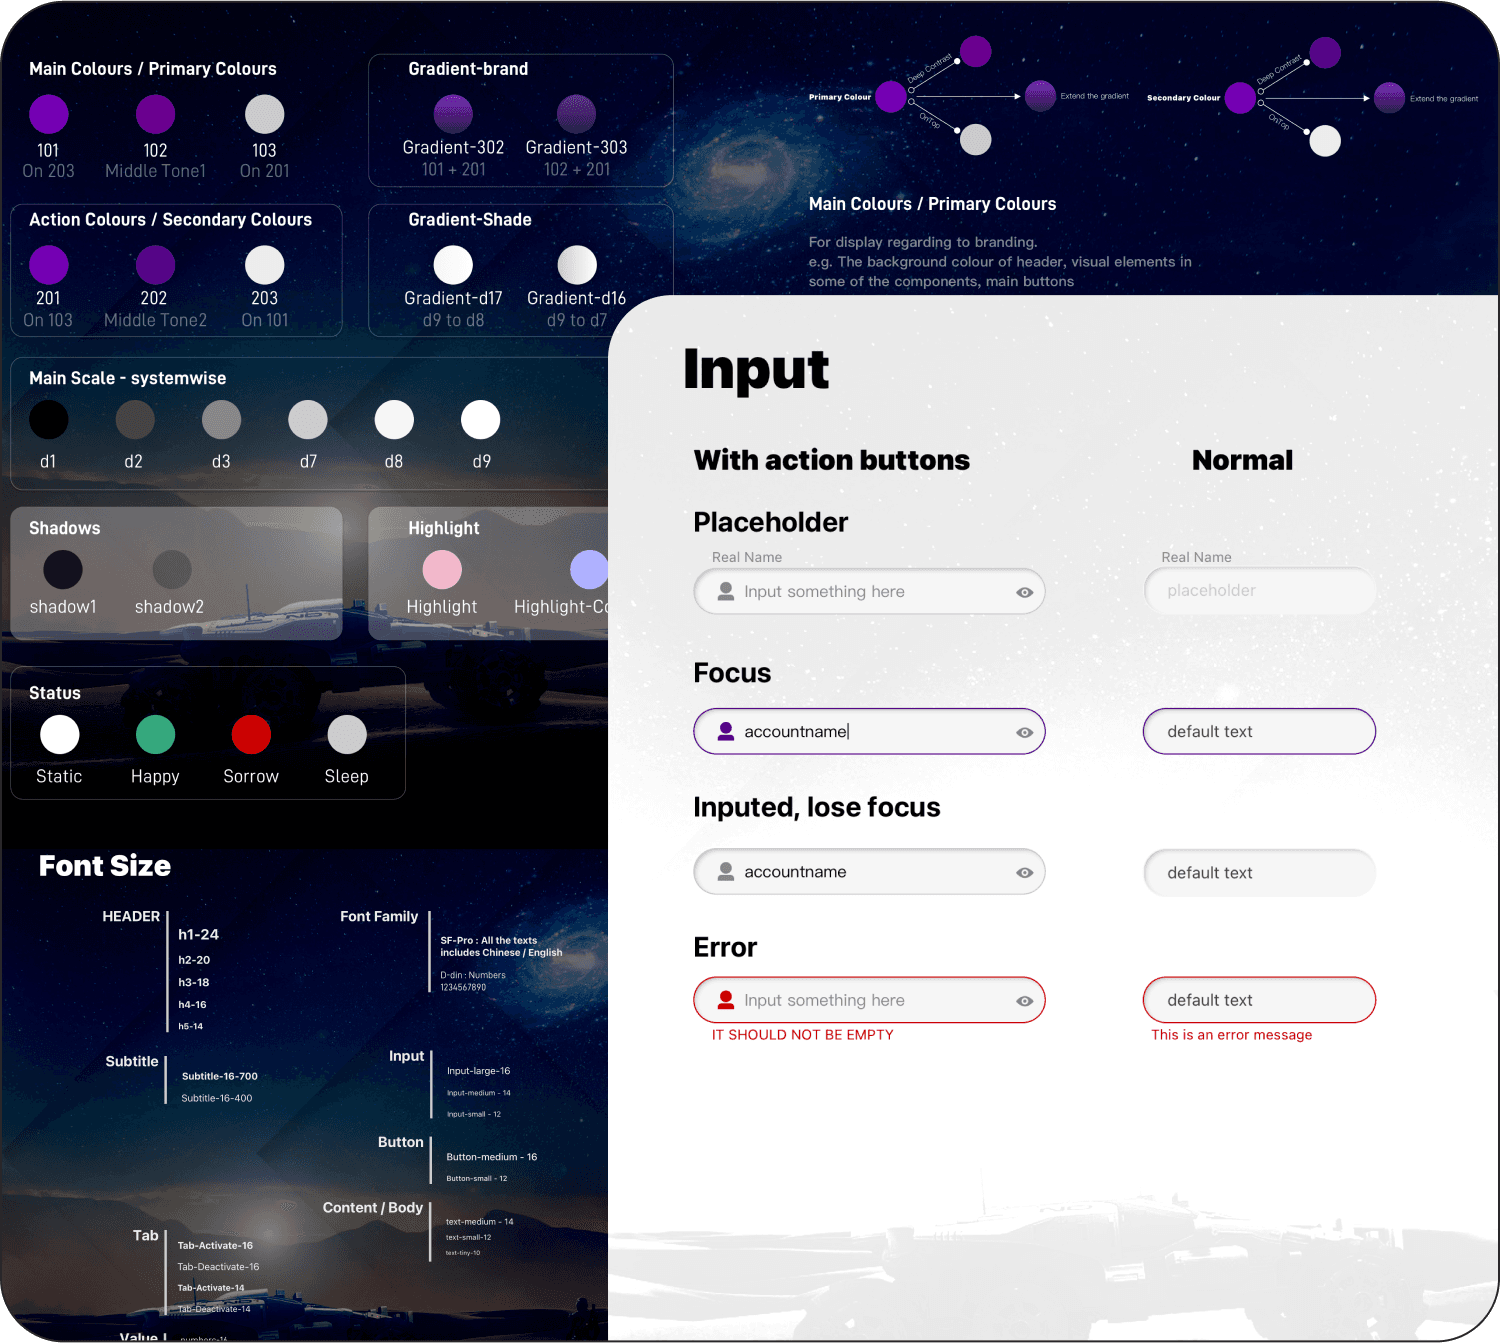Choose the 203 white secondary colour swatch
This screenshot has width=1500, height=1343.
click(x=265, y=265)
